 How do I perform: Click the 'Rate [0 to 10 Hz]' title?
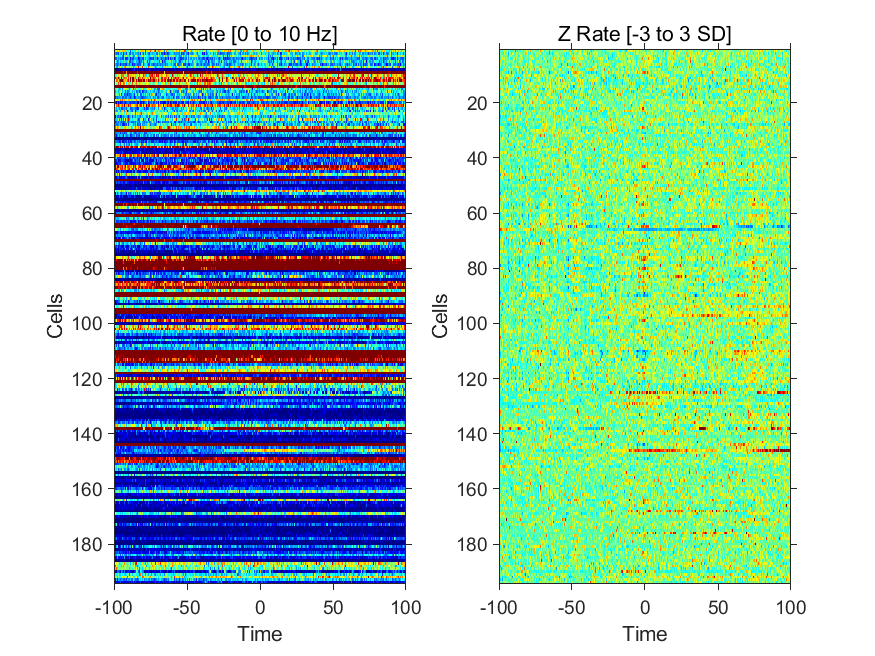coord(259,34)
